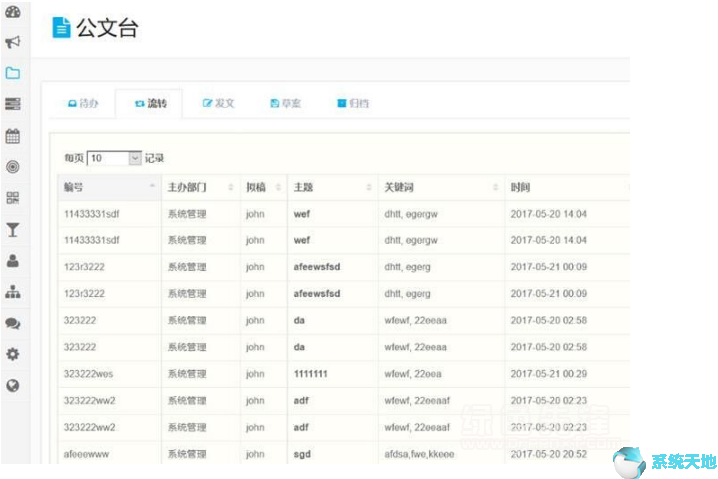Click the globe icon in sidebar
The height and width of the screenshot is (479, 718).
point(13,385)
